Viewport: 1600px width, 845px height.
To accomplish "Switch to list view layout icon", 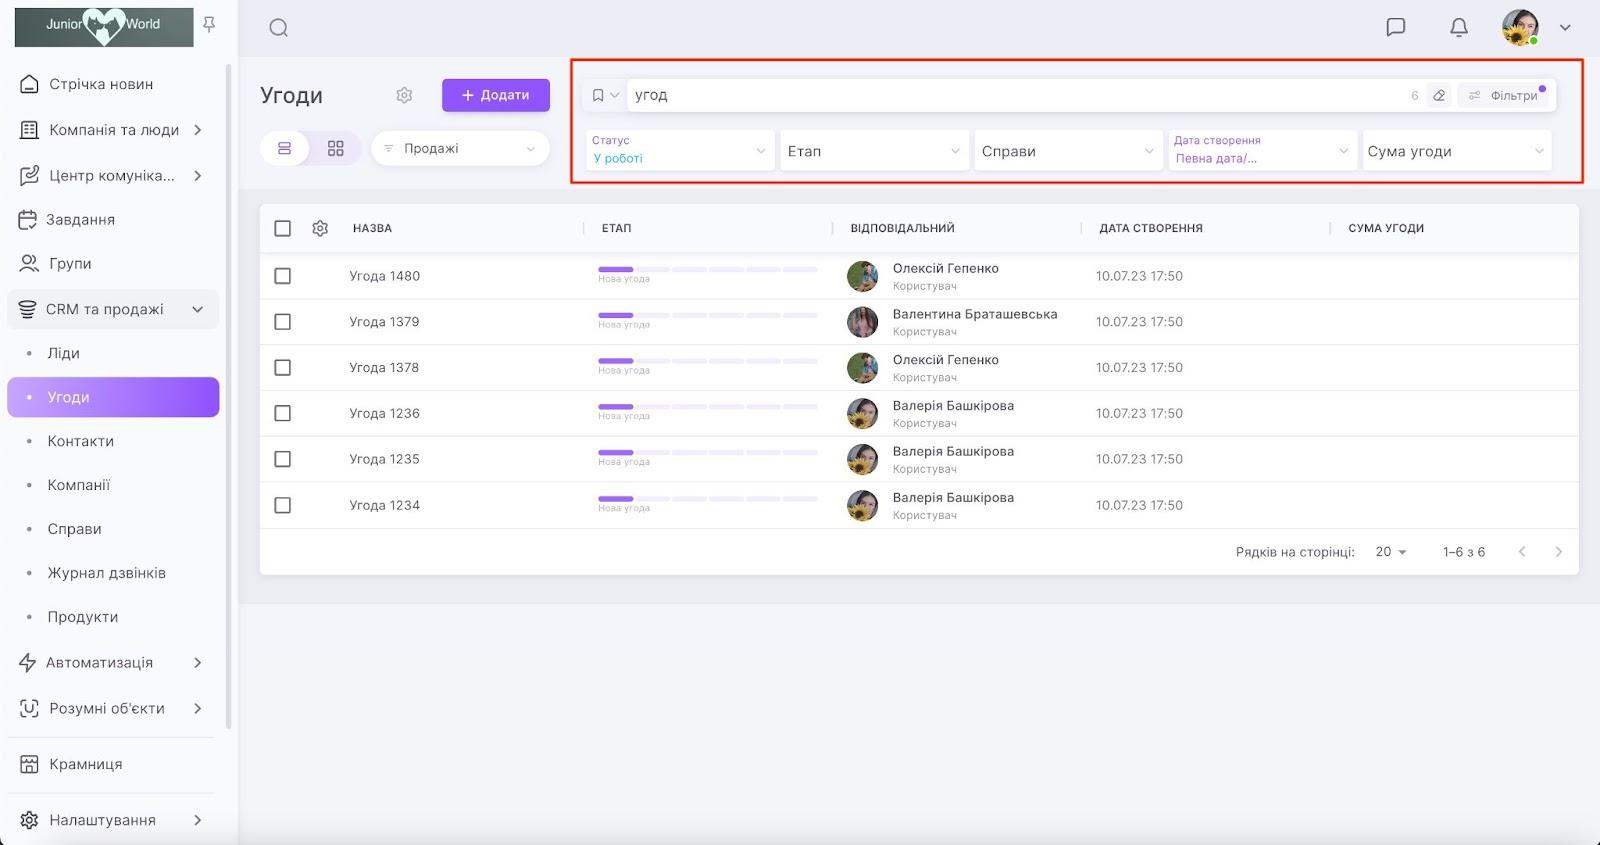I will 285,148.
